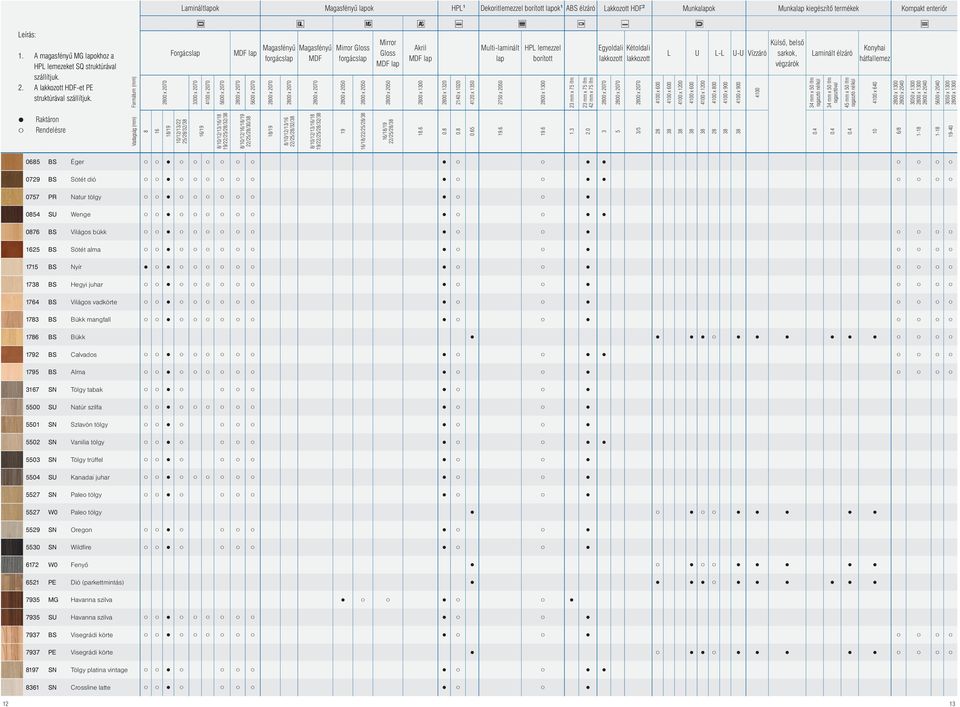This screenshot has width=960, height=707.
Task: Choose the 1715 Nyír swatch
Action: [x=12, y=267]
